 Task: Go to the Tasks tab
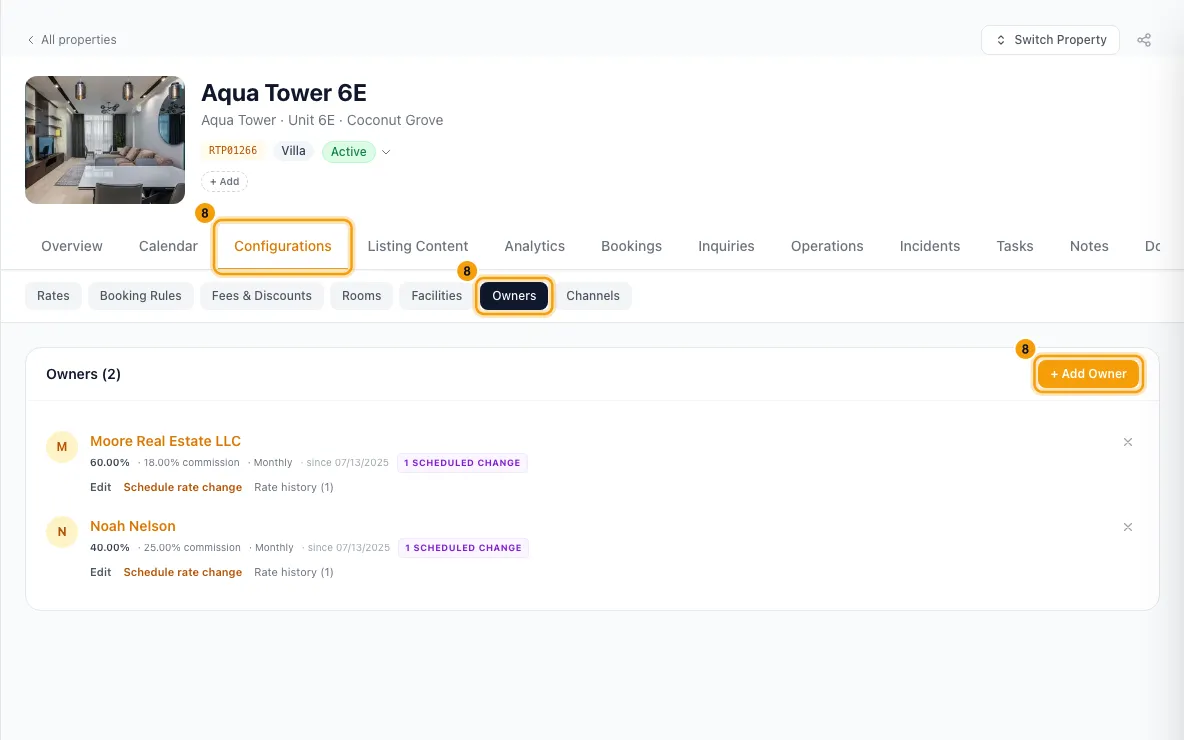pos(1014,246)
